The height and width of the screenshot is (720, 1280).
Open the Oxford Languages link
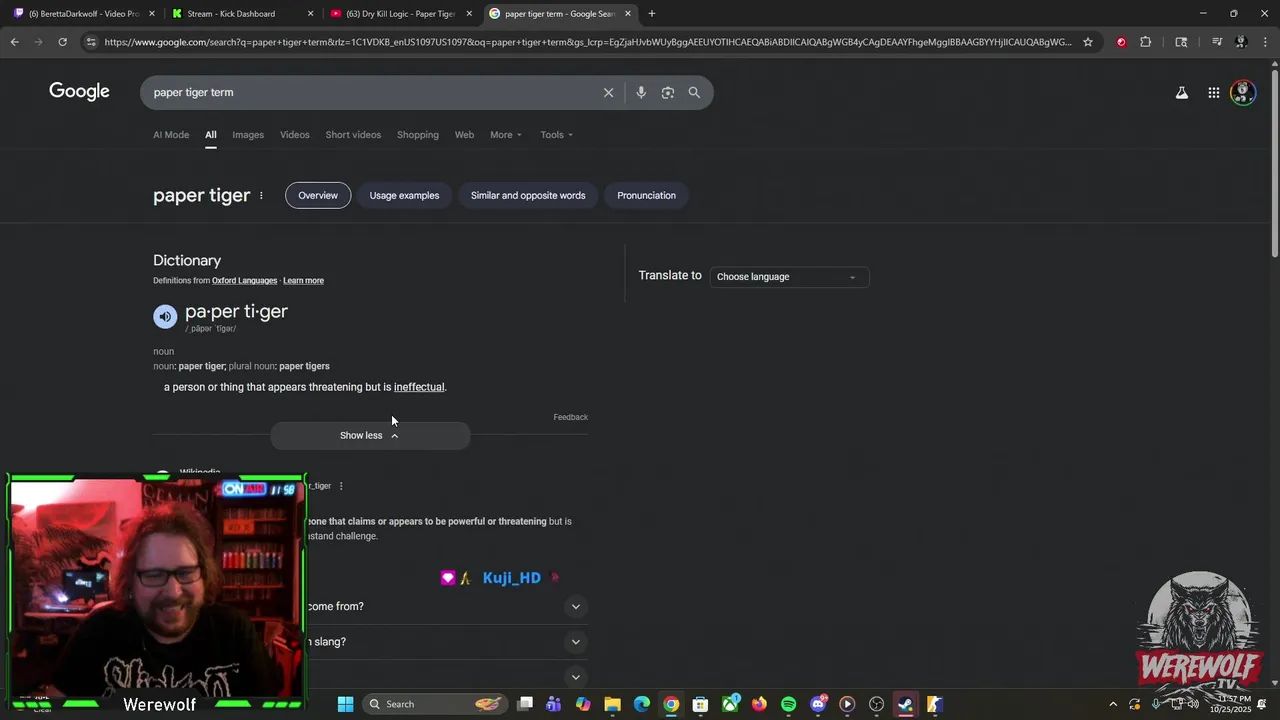pyautogui.click(x=244, y=281)
